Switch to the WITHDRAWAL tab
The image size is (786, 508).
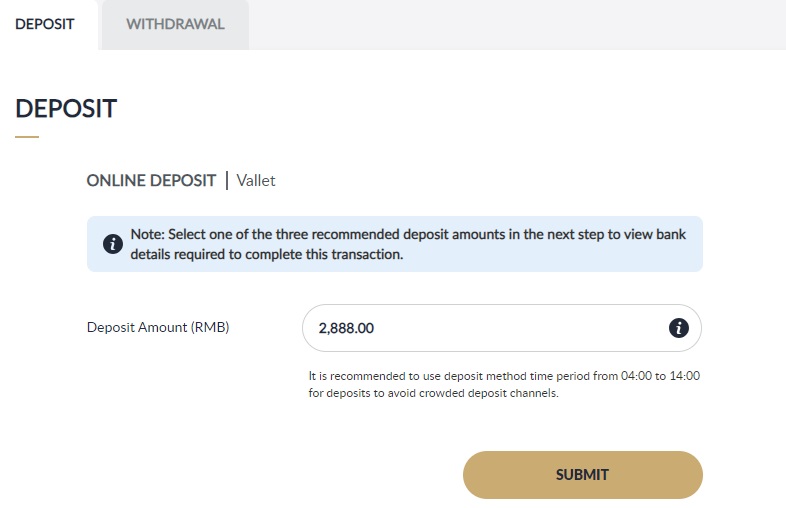pyautogui.click(x=175, y=24)
